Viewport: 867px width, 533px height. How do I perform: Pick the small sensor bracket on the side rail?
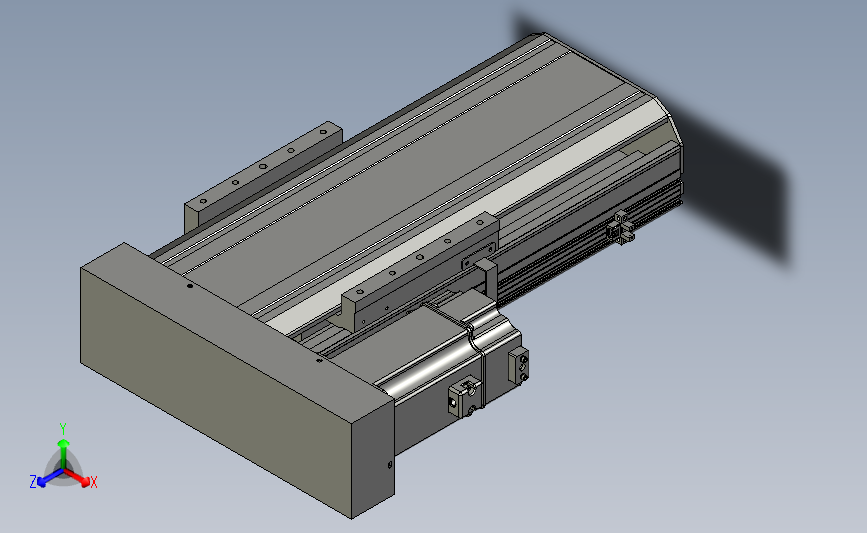pos(620,227)
